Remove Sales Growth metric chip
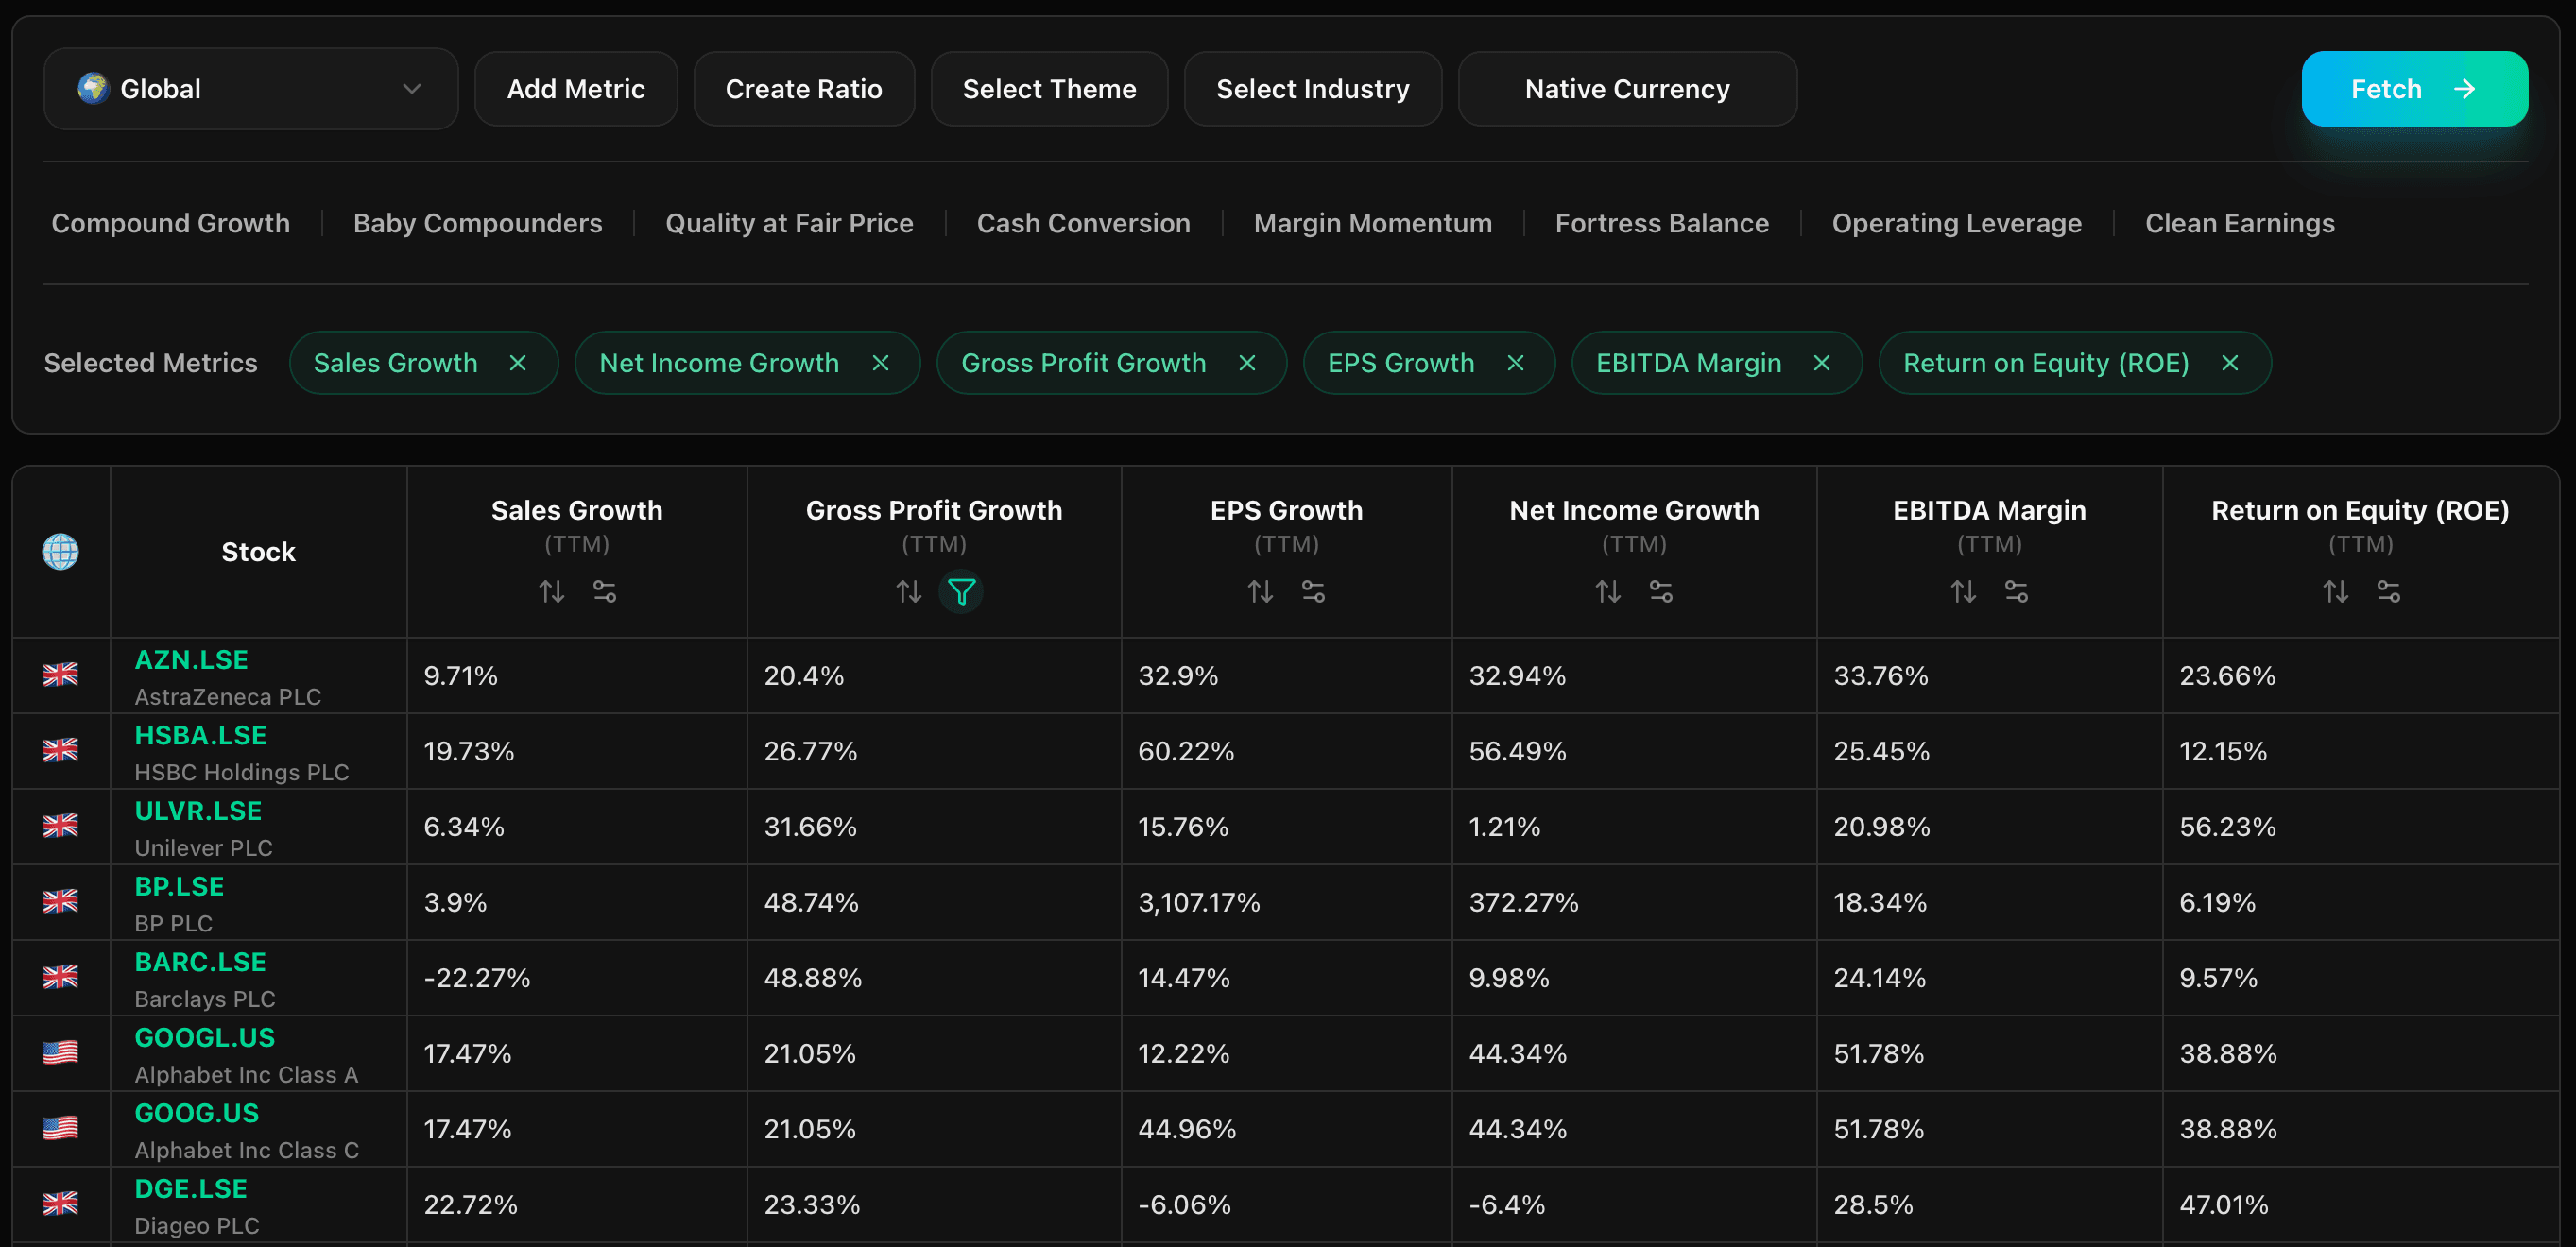 [x=517, y=363]
